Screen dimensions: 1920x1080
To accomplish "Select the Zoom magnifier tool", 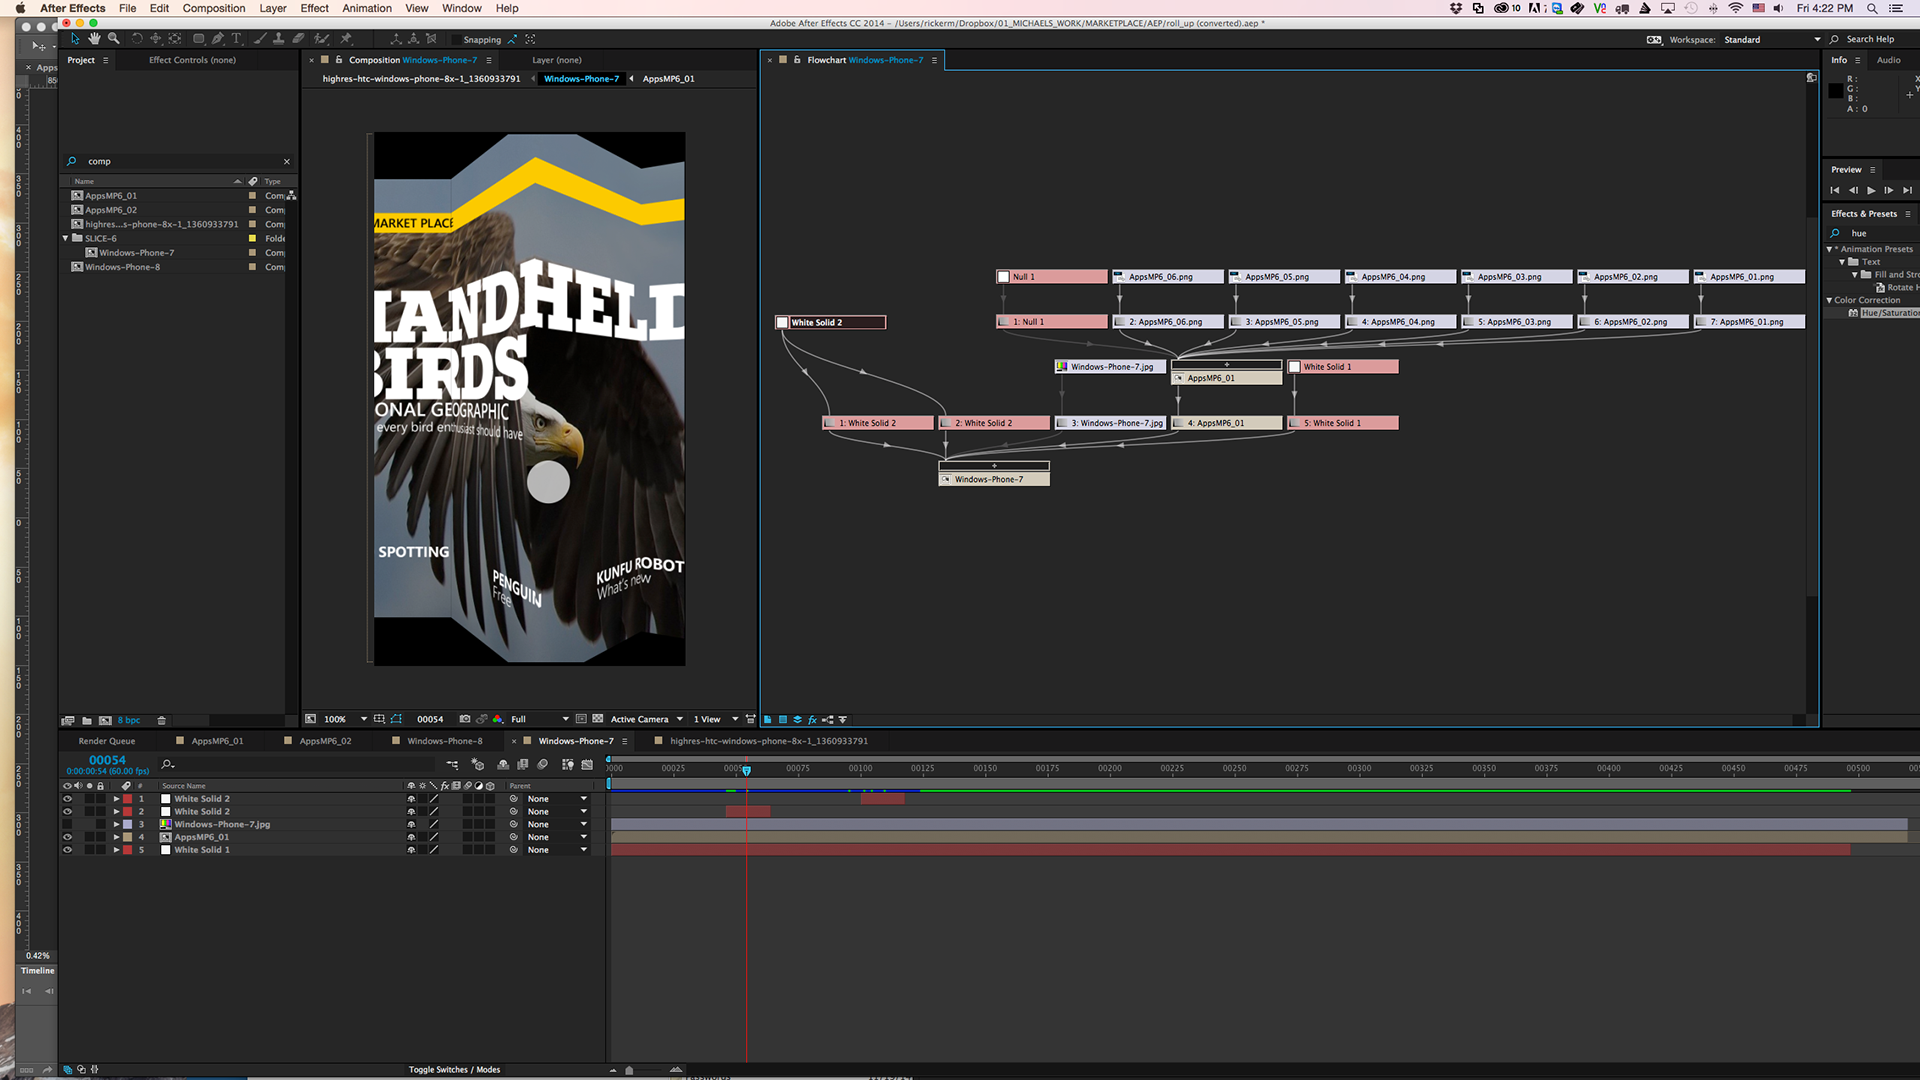I will (x=114, y=39).
